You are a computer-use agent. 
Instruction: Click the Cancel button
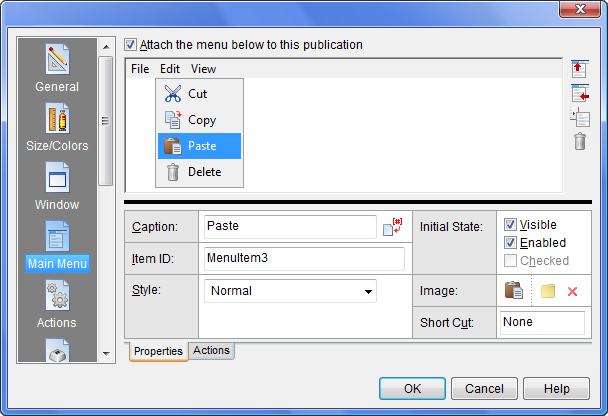(484, 389)
